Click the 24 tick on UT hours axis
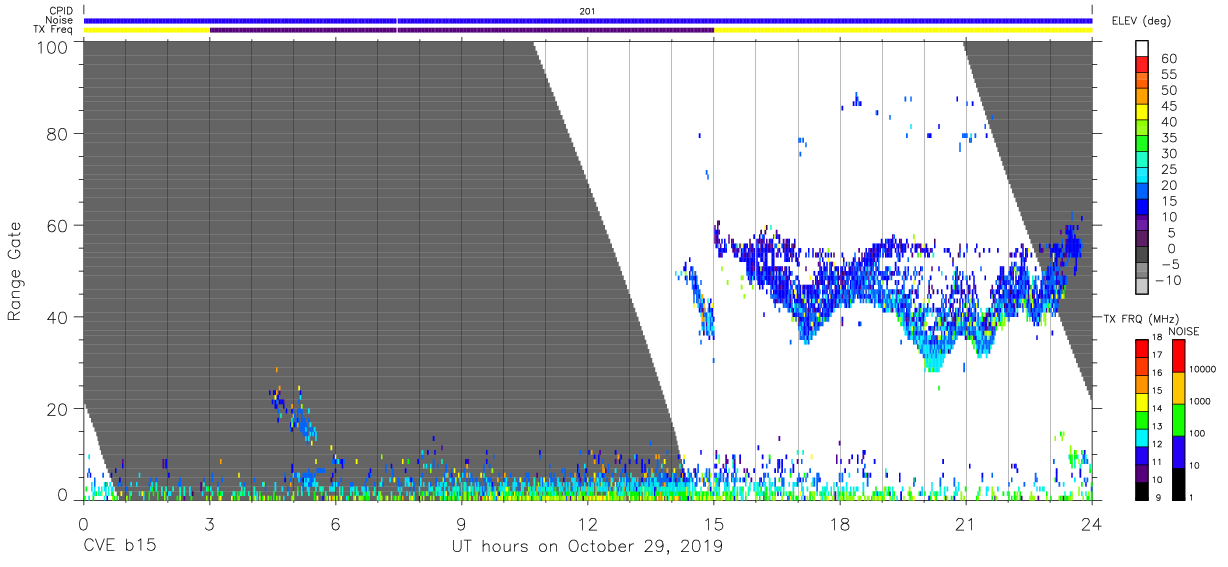1228x567 pixels. click(x=1092, y=524)
